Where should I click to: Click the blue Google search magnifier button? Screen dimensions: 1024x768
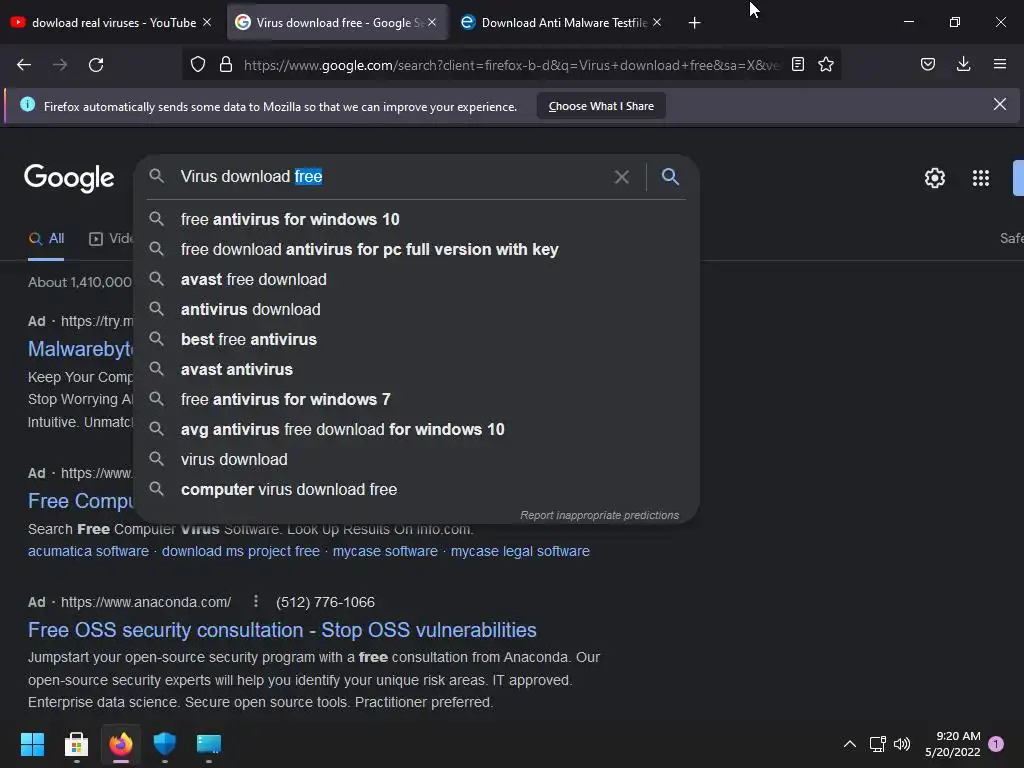tap(670, 176)
